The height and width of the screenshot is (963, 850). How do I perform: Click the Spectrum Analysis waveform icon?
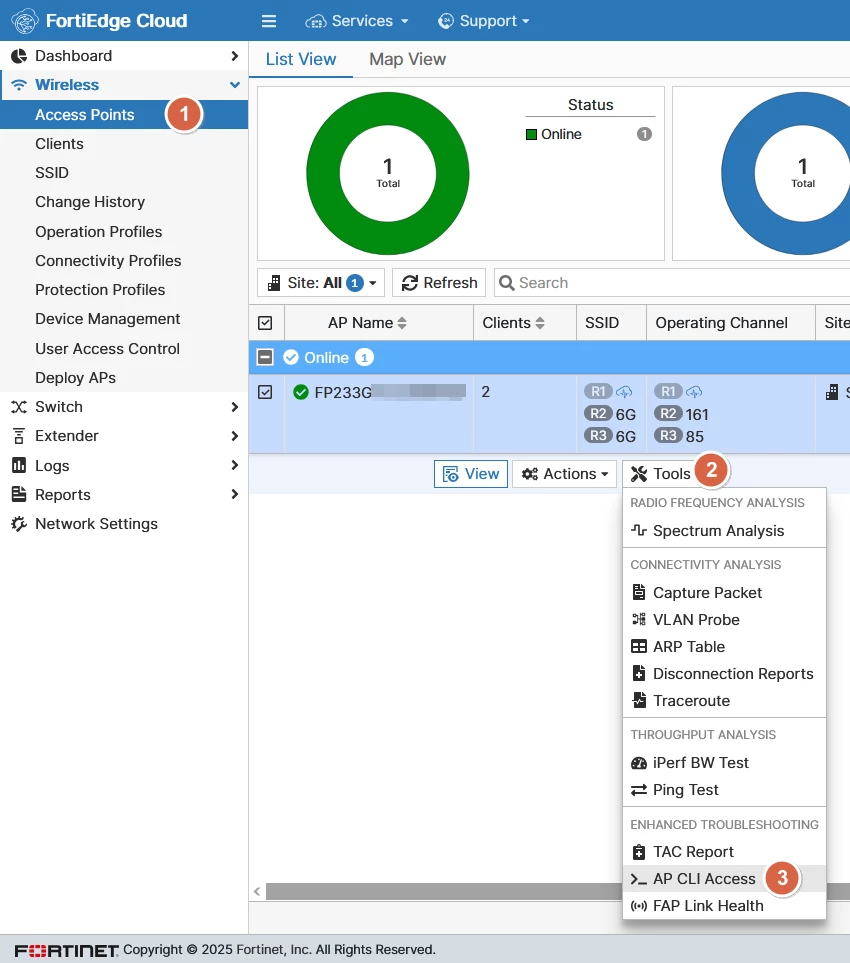pyautogui.click(x=639, y=530)
